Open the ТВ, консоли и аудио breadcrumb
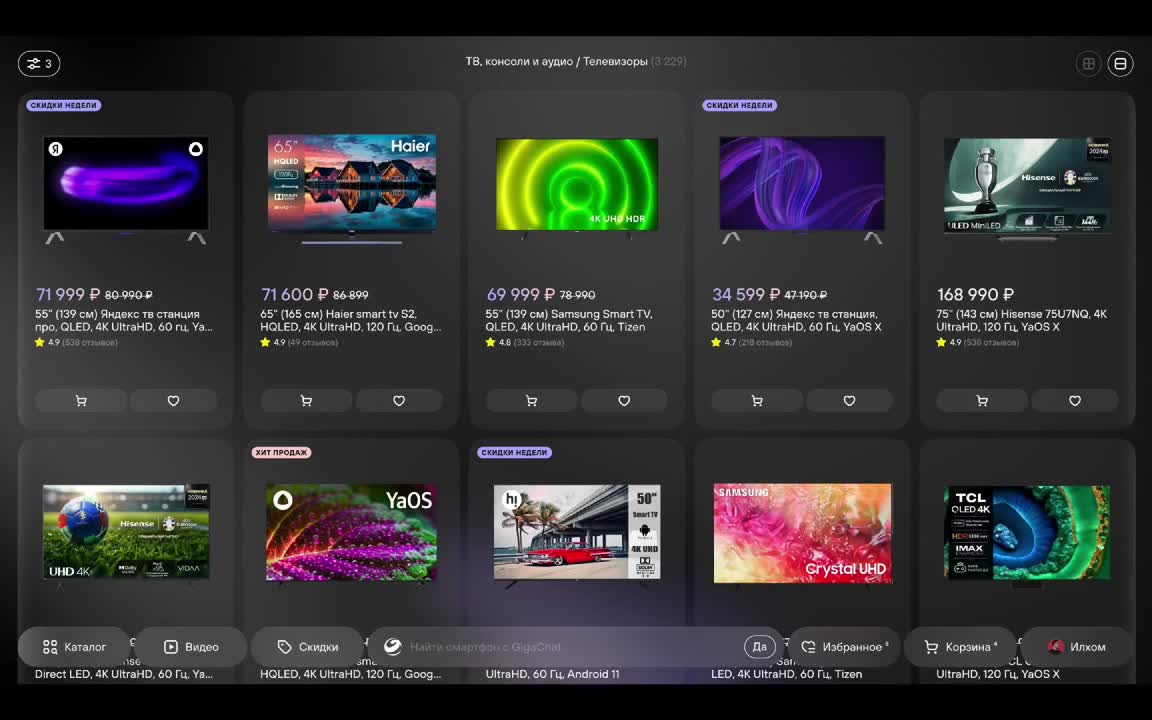1152x720 pixels. click(x=519, y=62)
